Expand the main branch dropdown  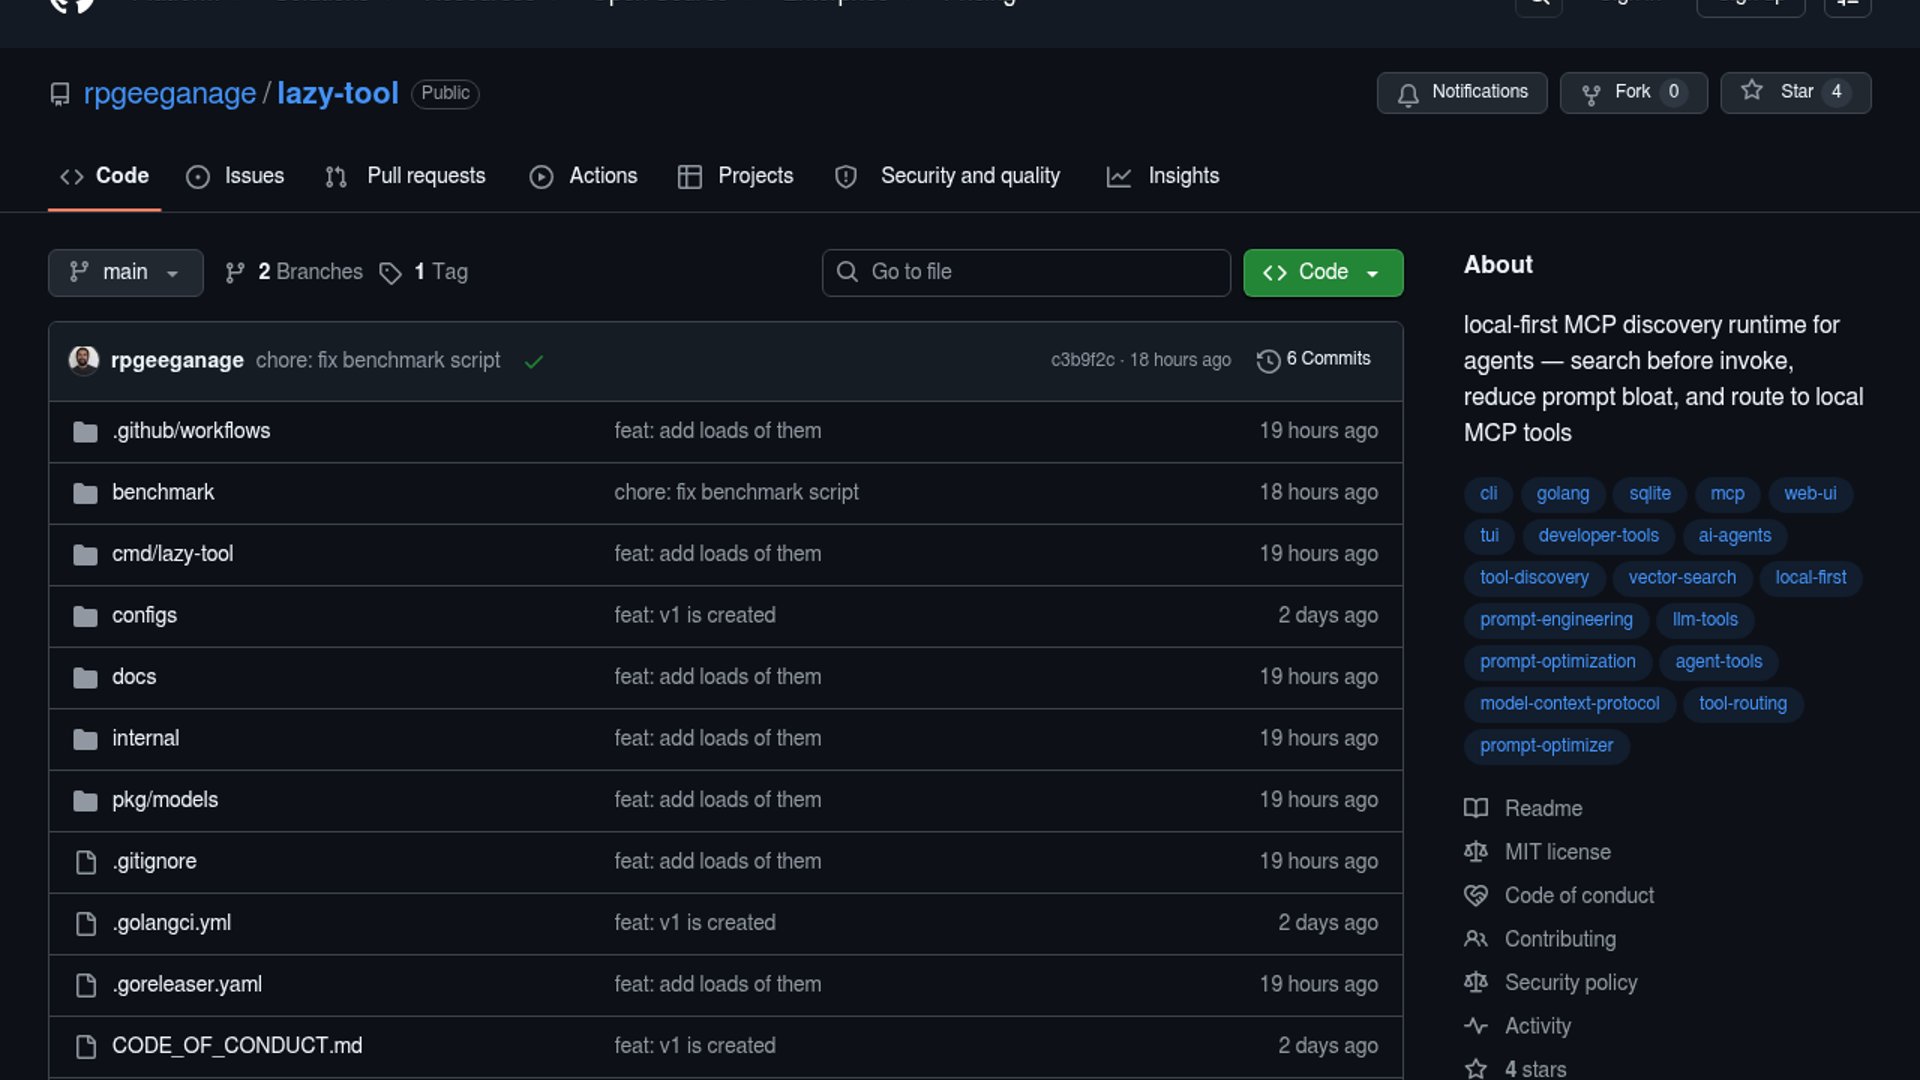tap(125, 272)
